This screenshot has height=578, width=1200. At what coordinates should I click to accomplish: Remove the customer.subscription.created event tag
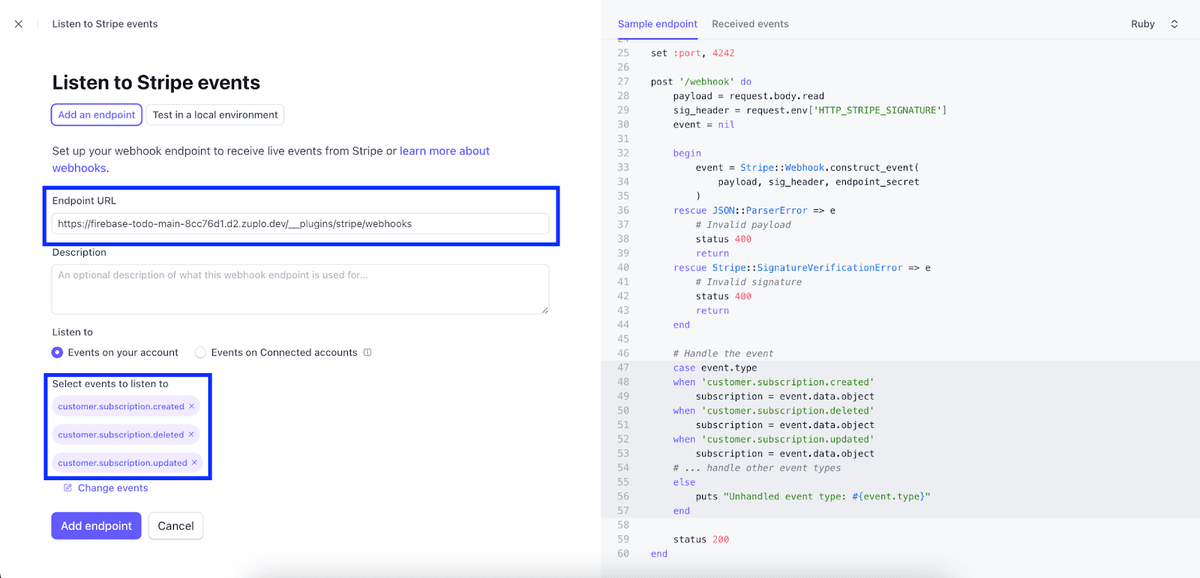tap(192, 407)
